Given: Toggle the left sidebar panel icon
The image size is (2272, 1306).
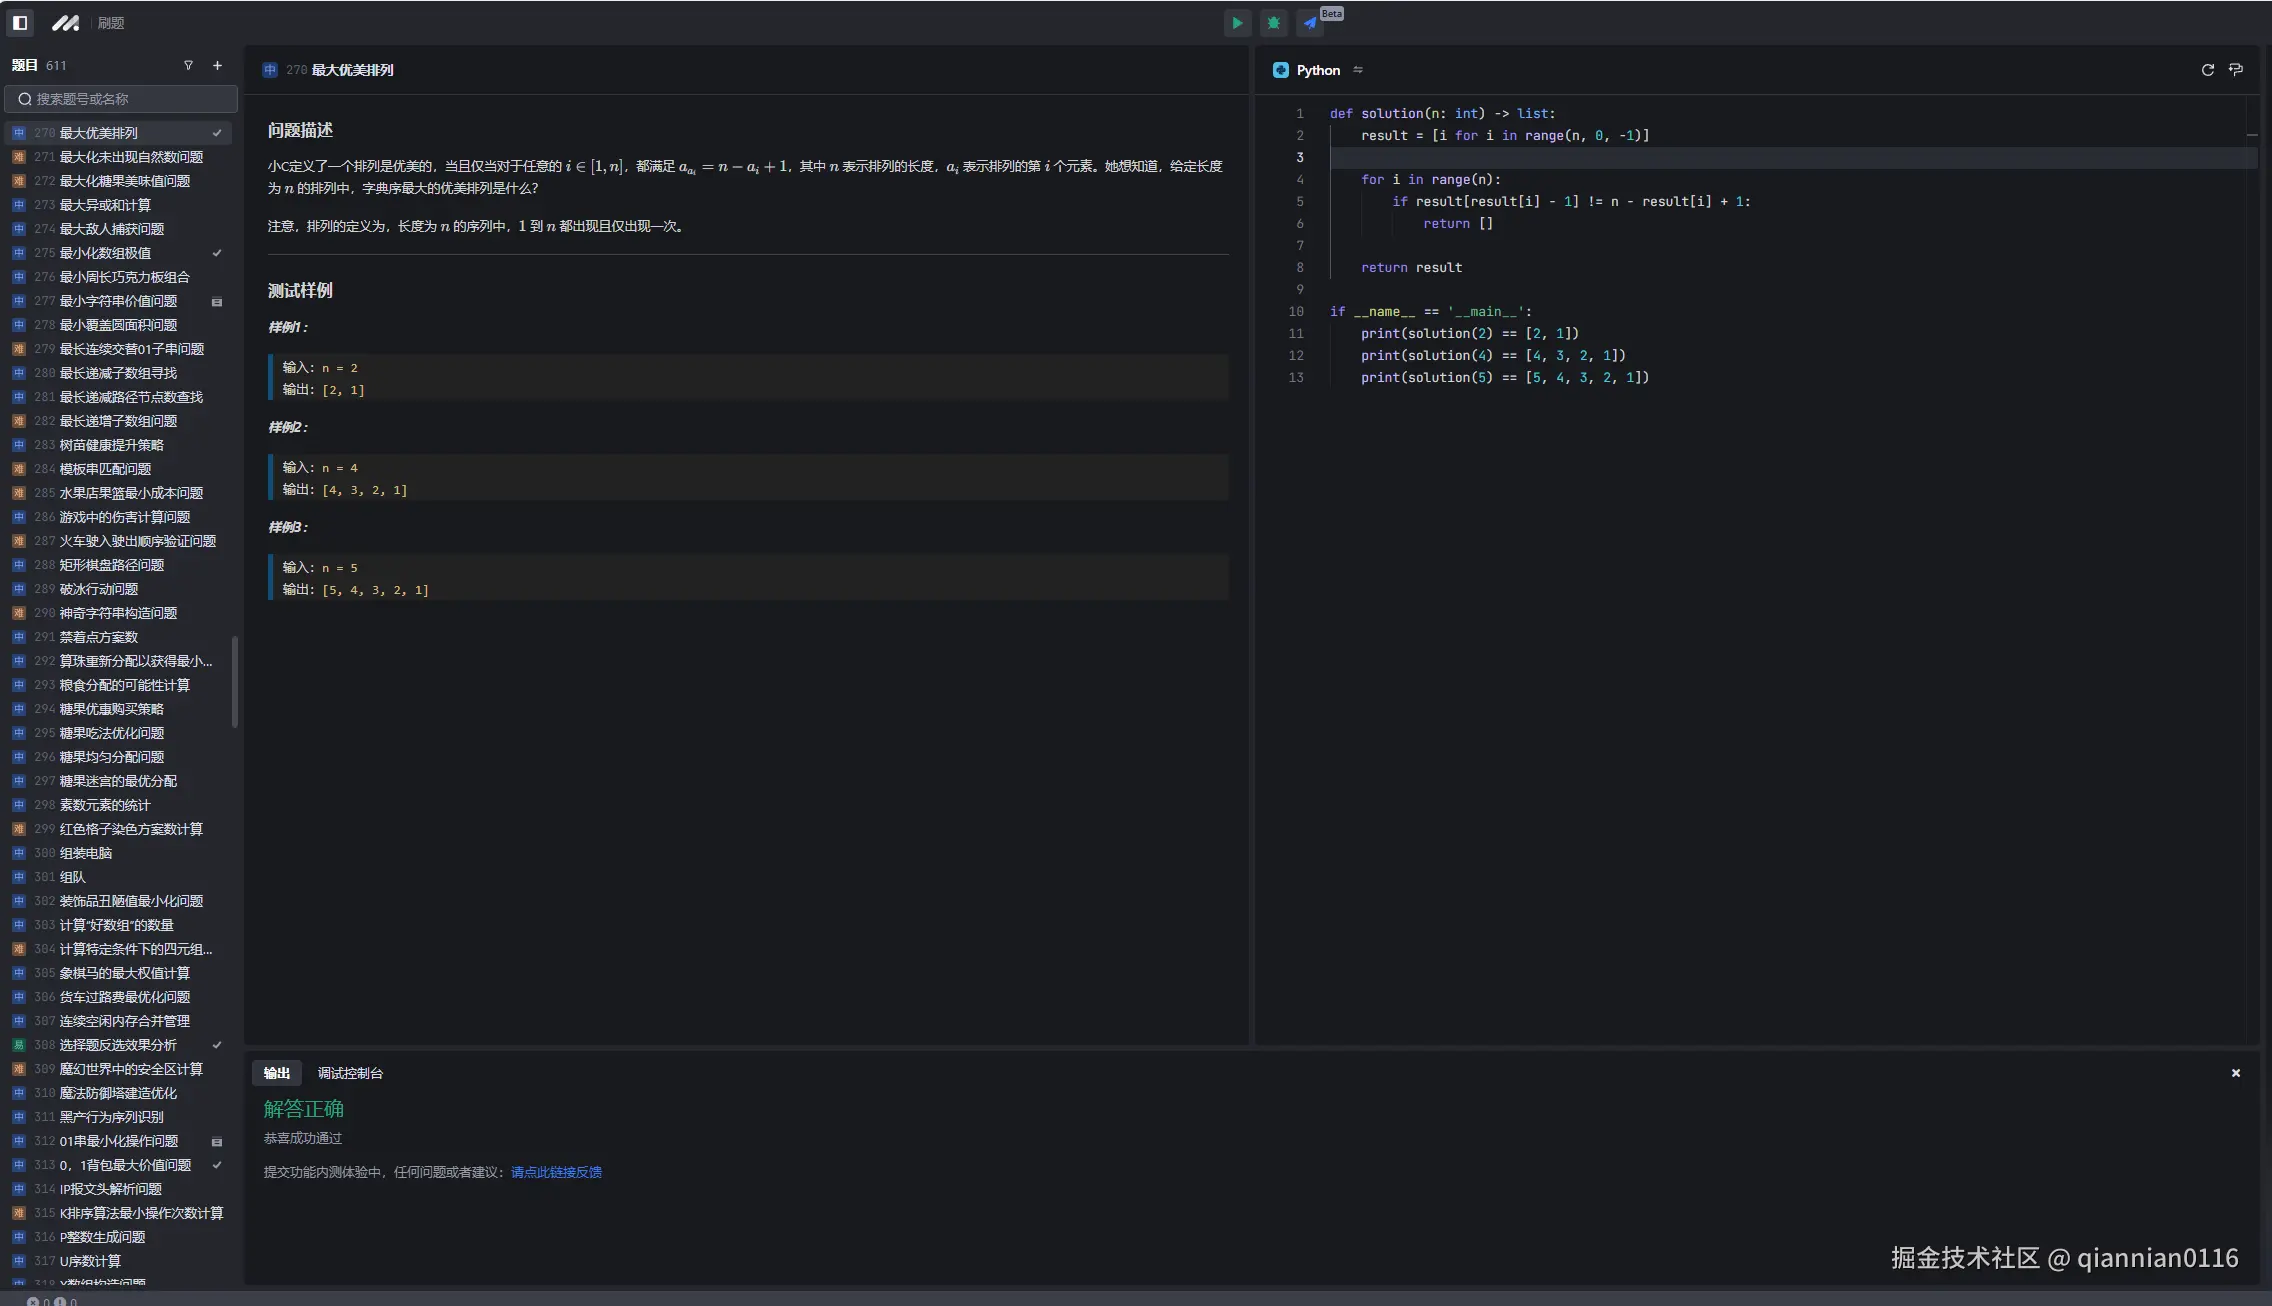Looking at the screenshot, I should [20, 22].
